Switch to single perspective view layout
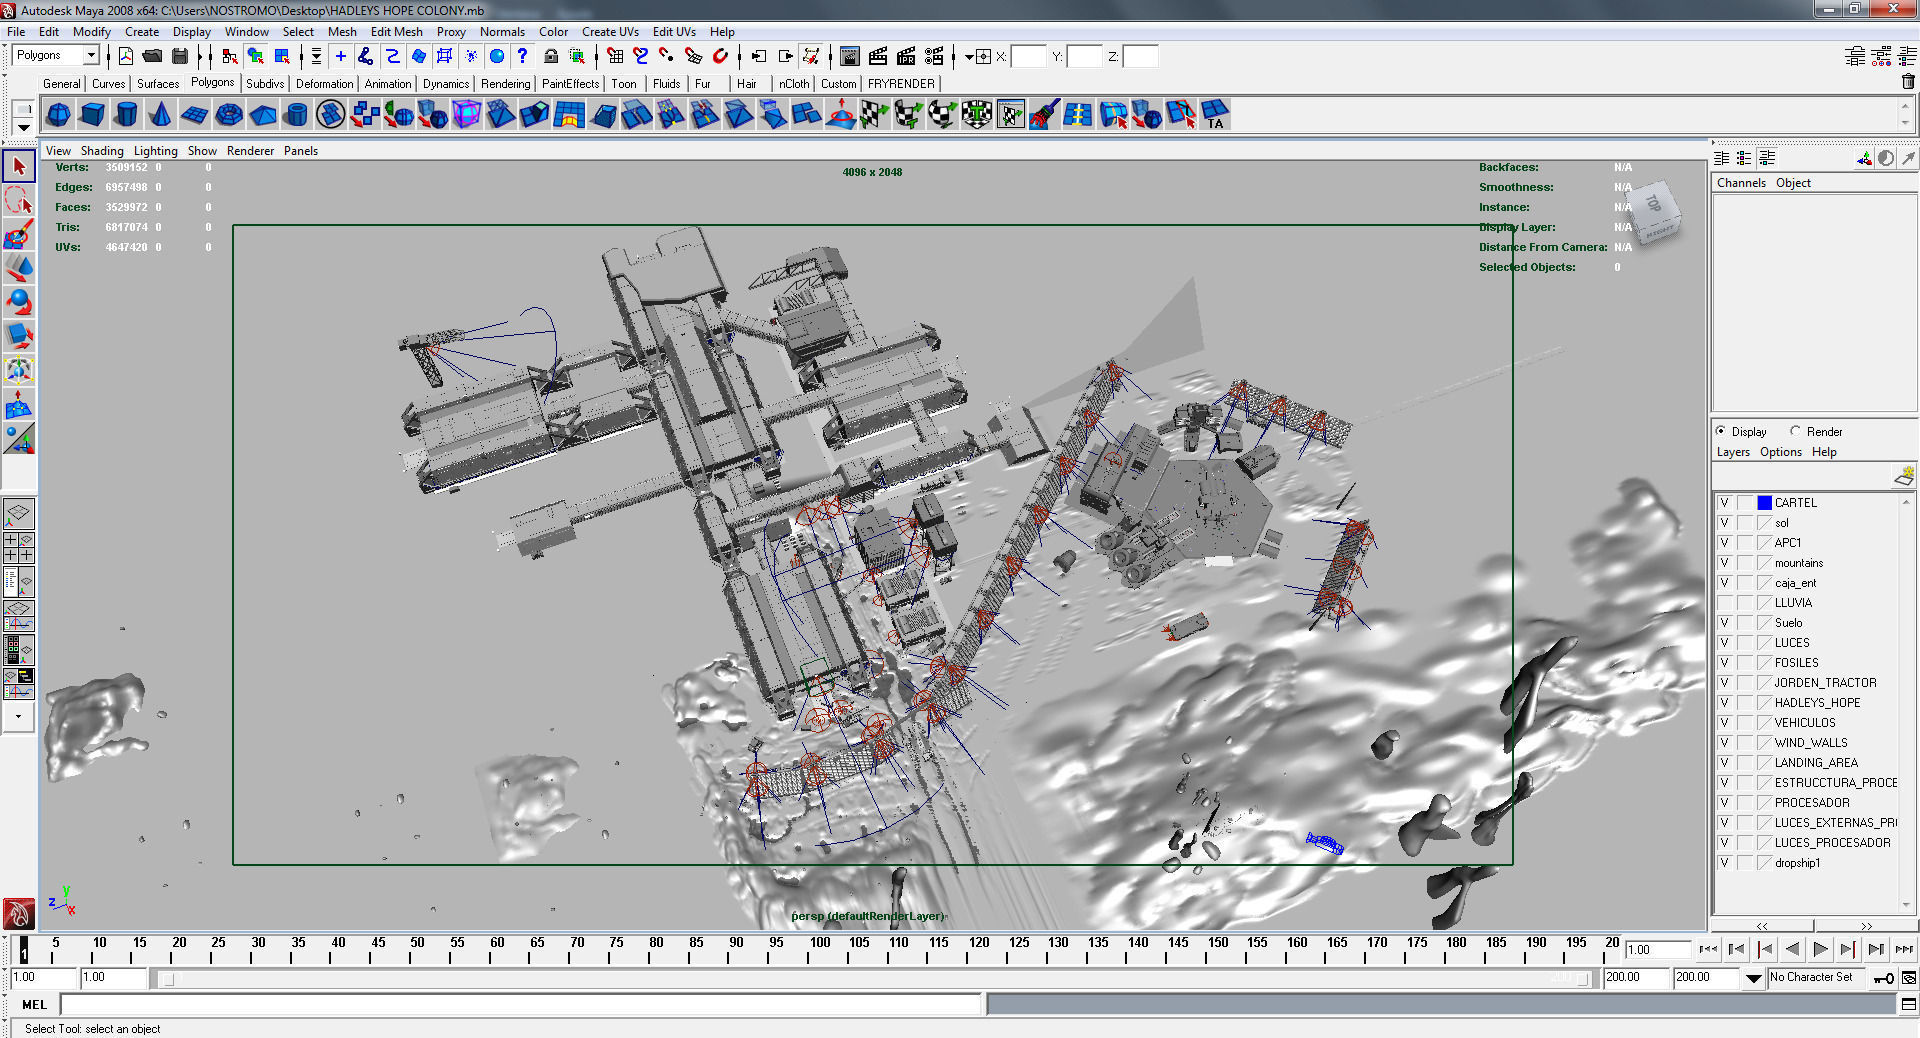This screenshot has width=1920, height=1038. click(19, 514)
